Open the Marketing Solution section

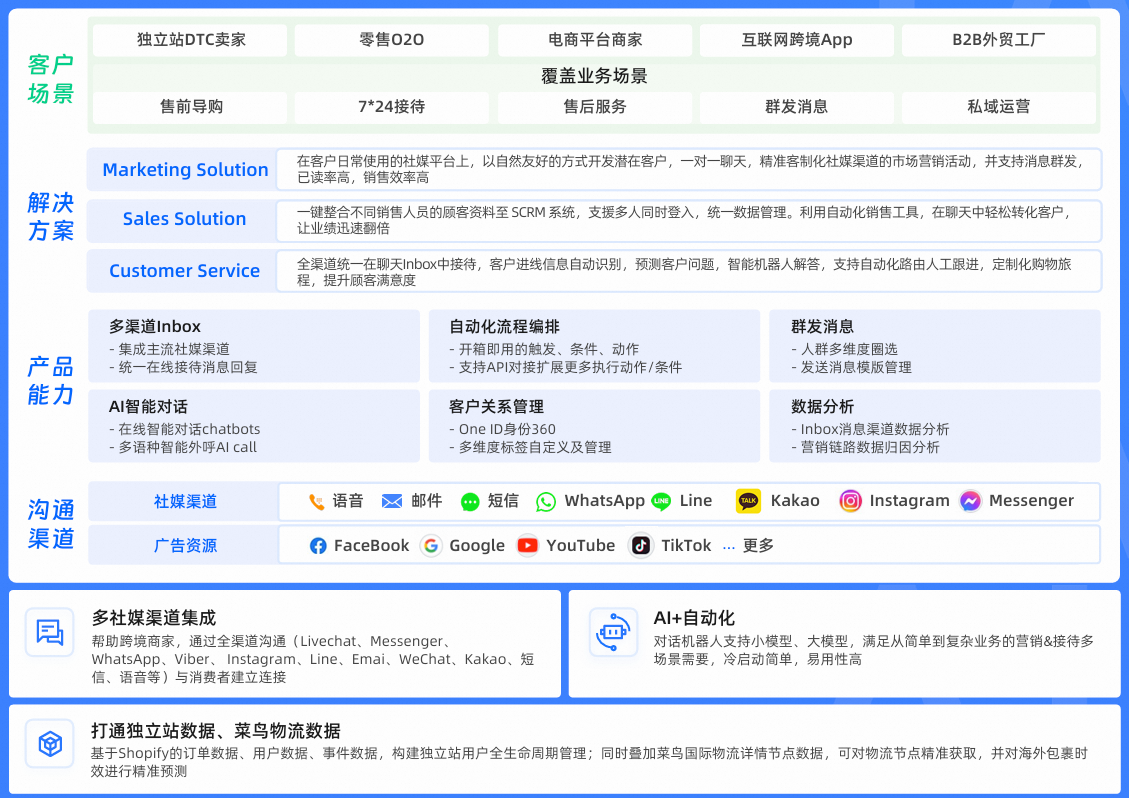coord(184,169)
